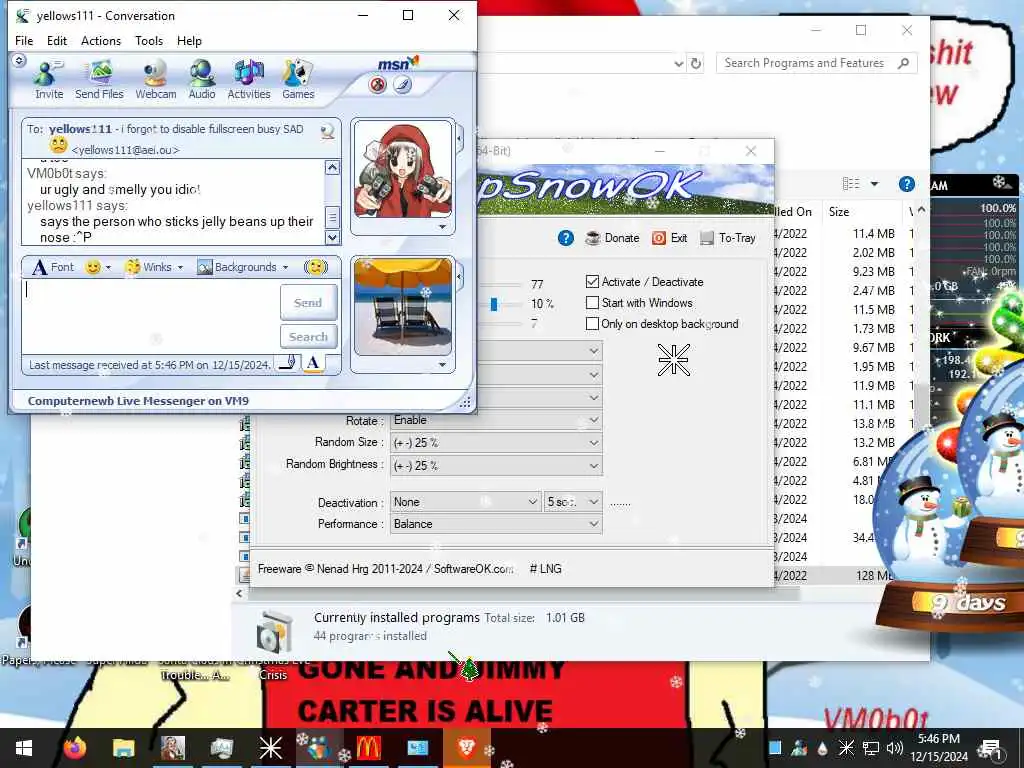Click Exit in DesktopSnowOK

click(x=669, y=238)
